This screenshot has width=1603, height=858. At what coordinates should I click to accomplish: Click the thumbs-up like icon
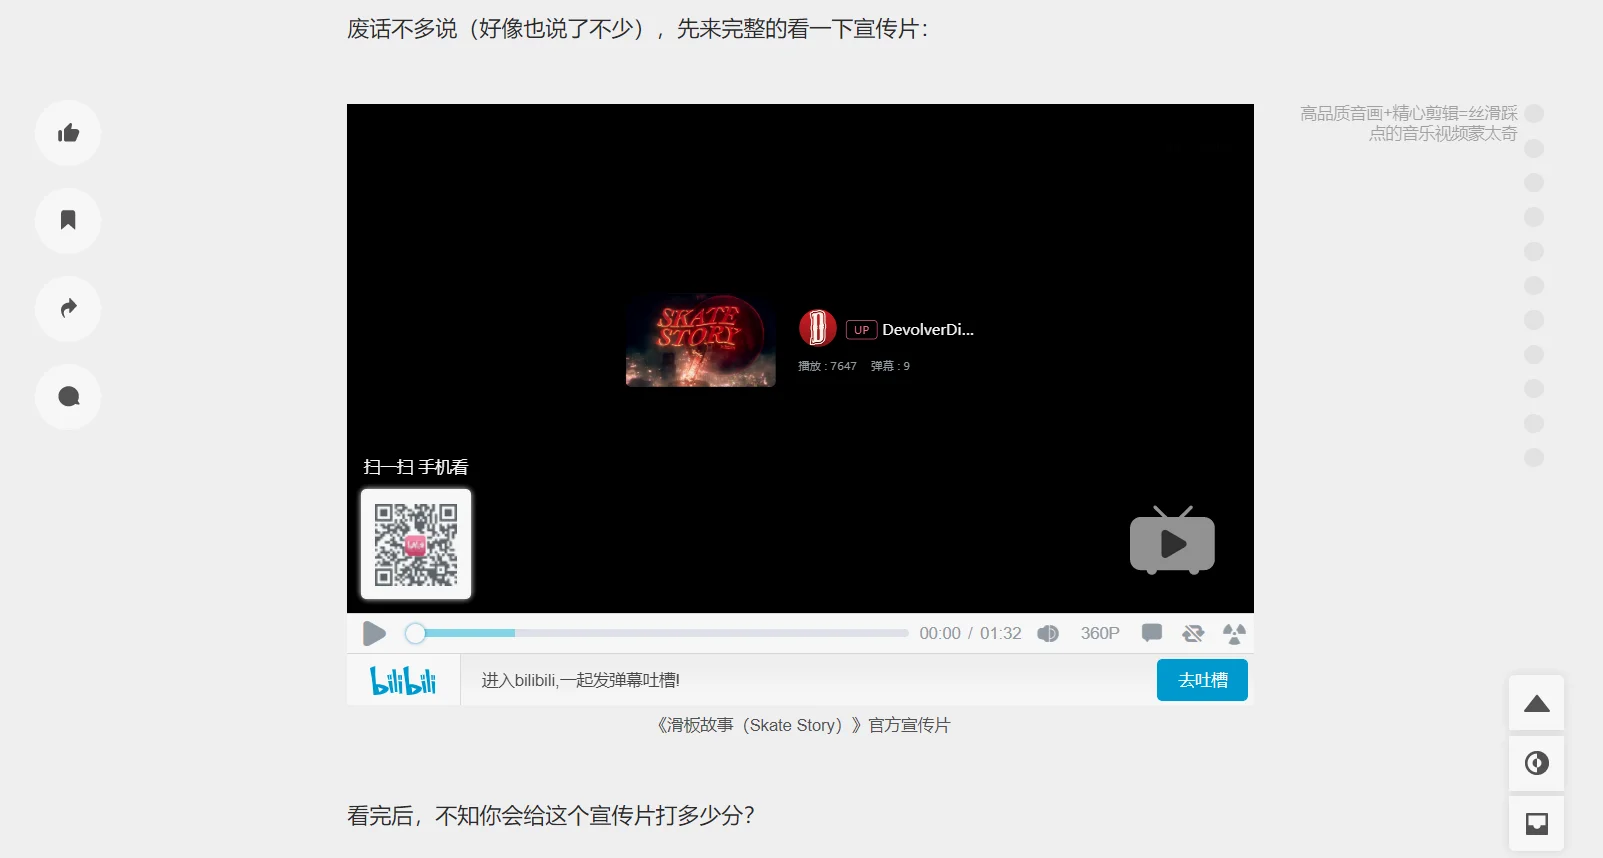[68, 133]
